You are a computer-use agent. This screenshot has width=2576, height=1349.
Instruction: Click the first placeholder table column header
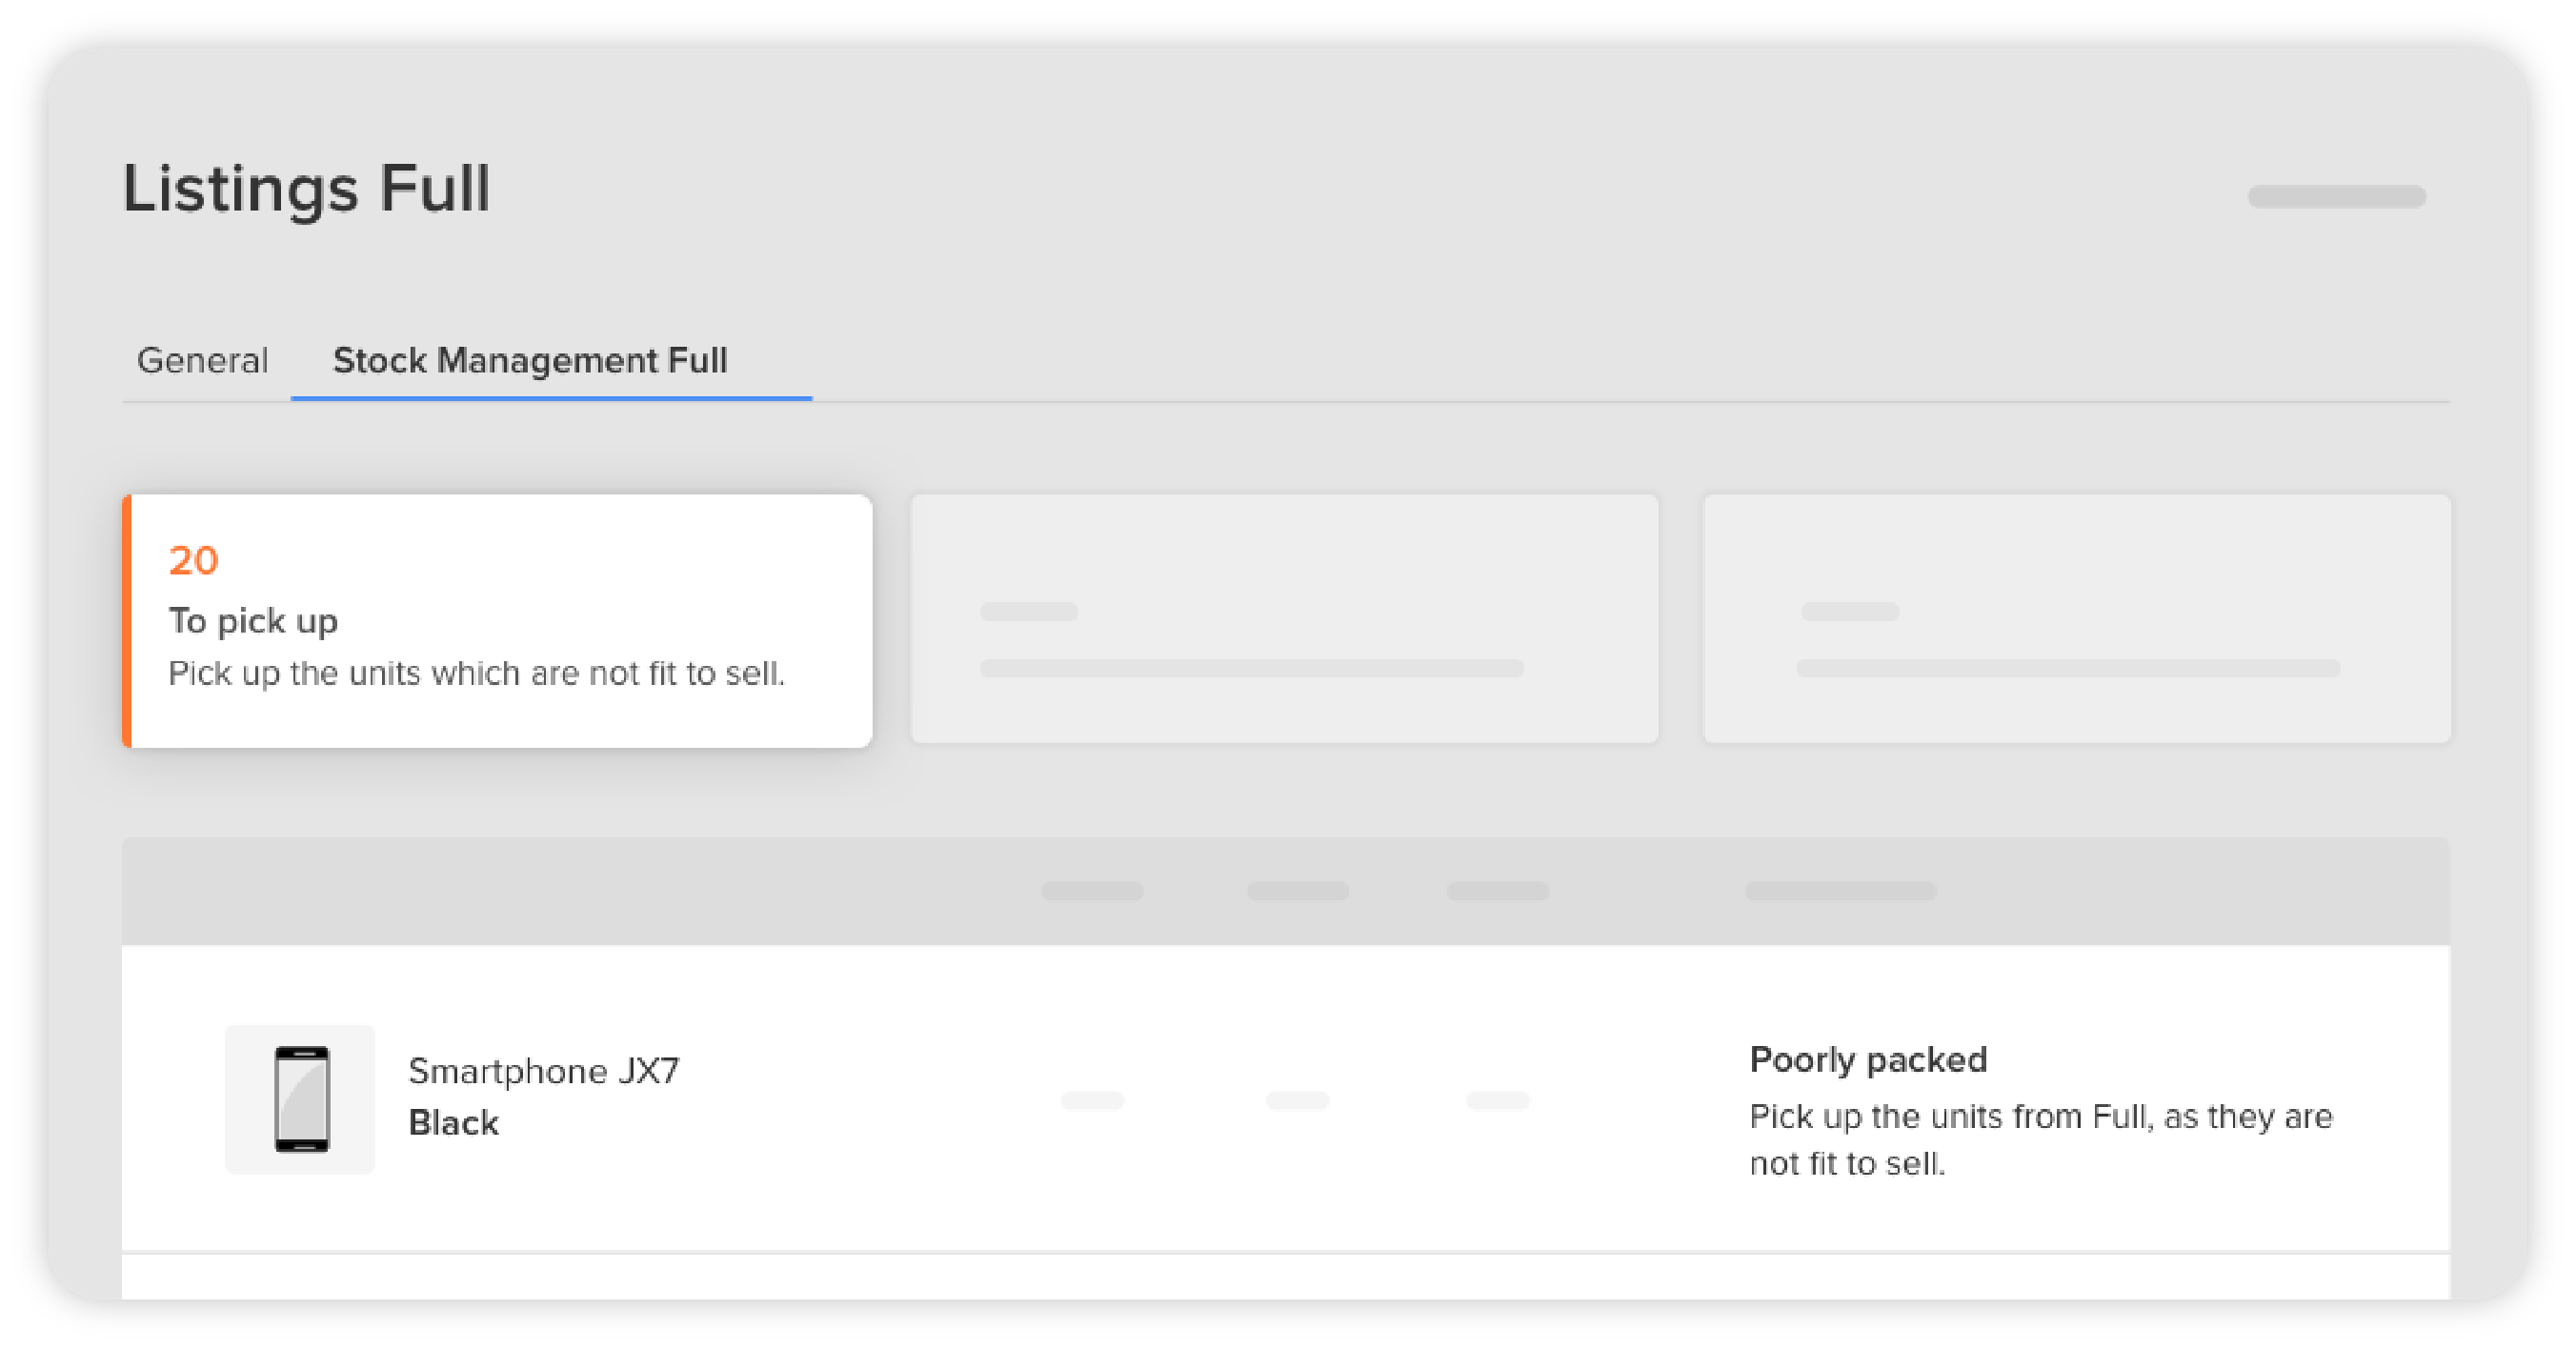1092,890
